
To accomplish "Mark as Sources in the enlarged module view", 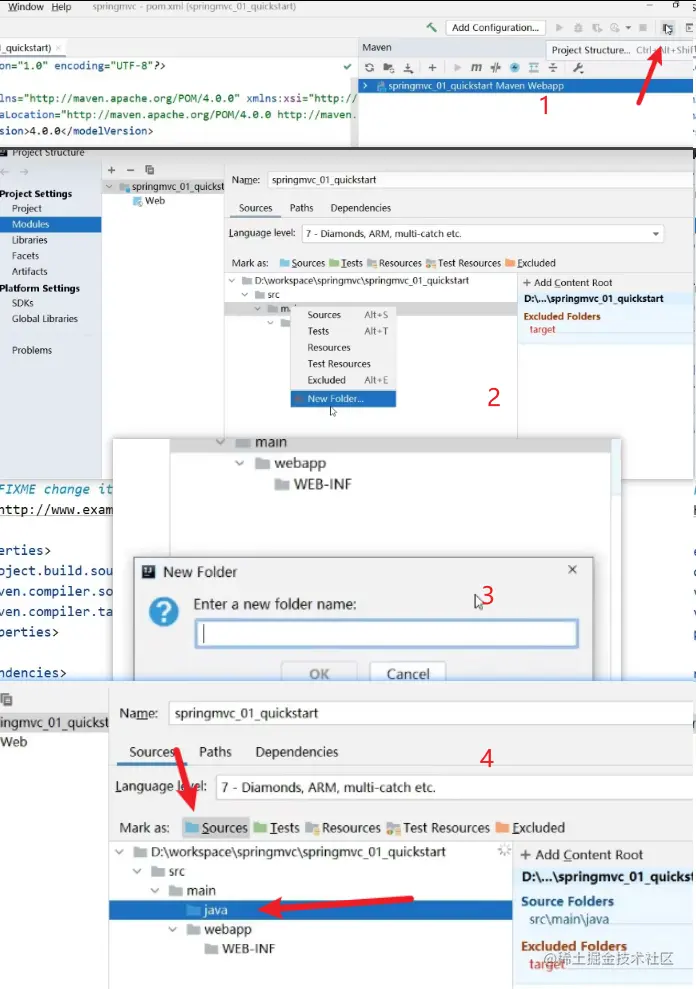I will (x=216, y=828).
